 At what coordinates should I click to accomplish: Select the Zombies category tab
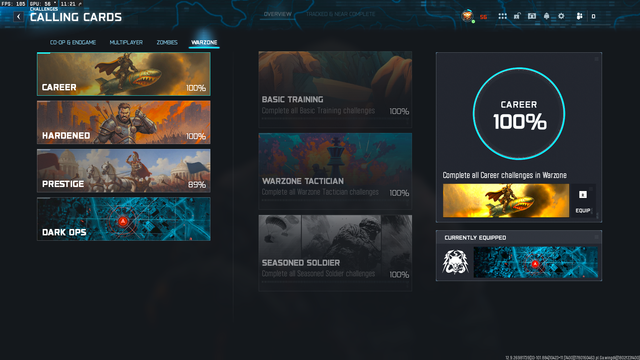(167, 42)
